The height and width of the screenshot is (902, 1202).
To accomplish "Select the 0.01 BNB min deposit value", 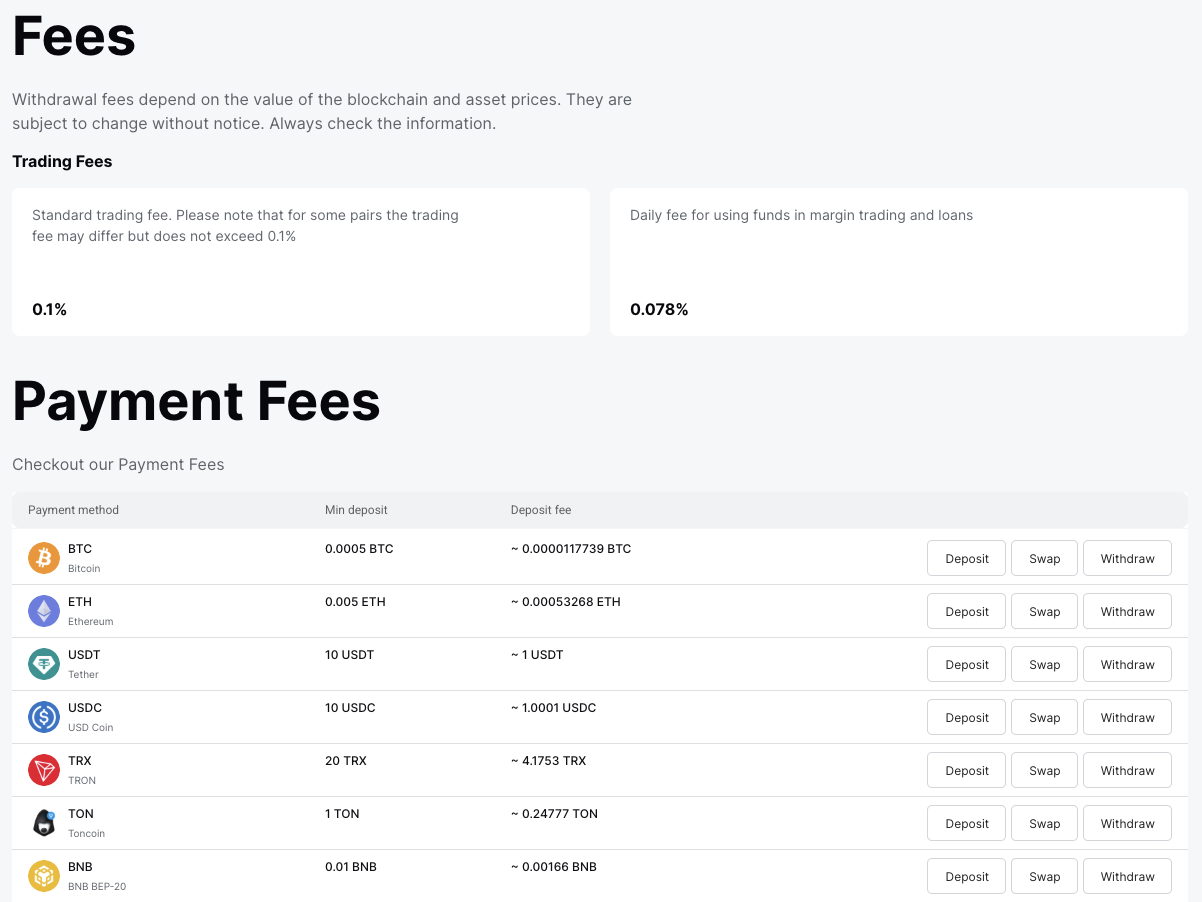I will pyautogui.click(x=351, y=867).
